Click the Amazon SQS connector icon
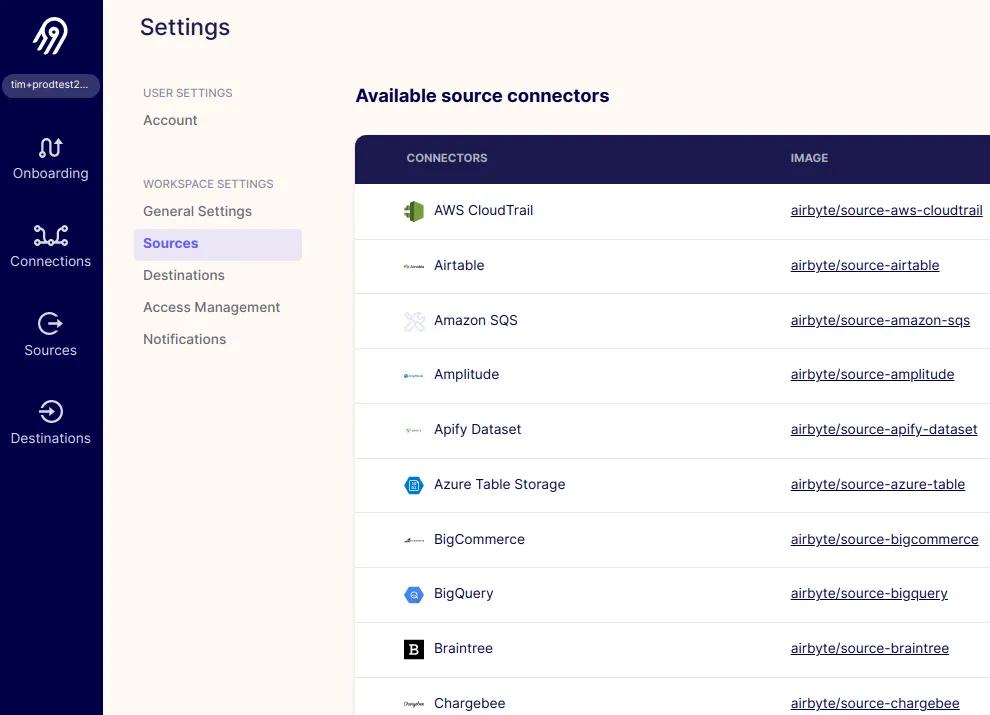 (414, 321)
